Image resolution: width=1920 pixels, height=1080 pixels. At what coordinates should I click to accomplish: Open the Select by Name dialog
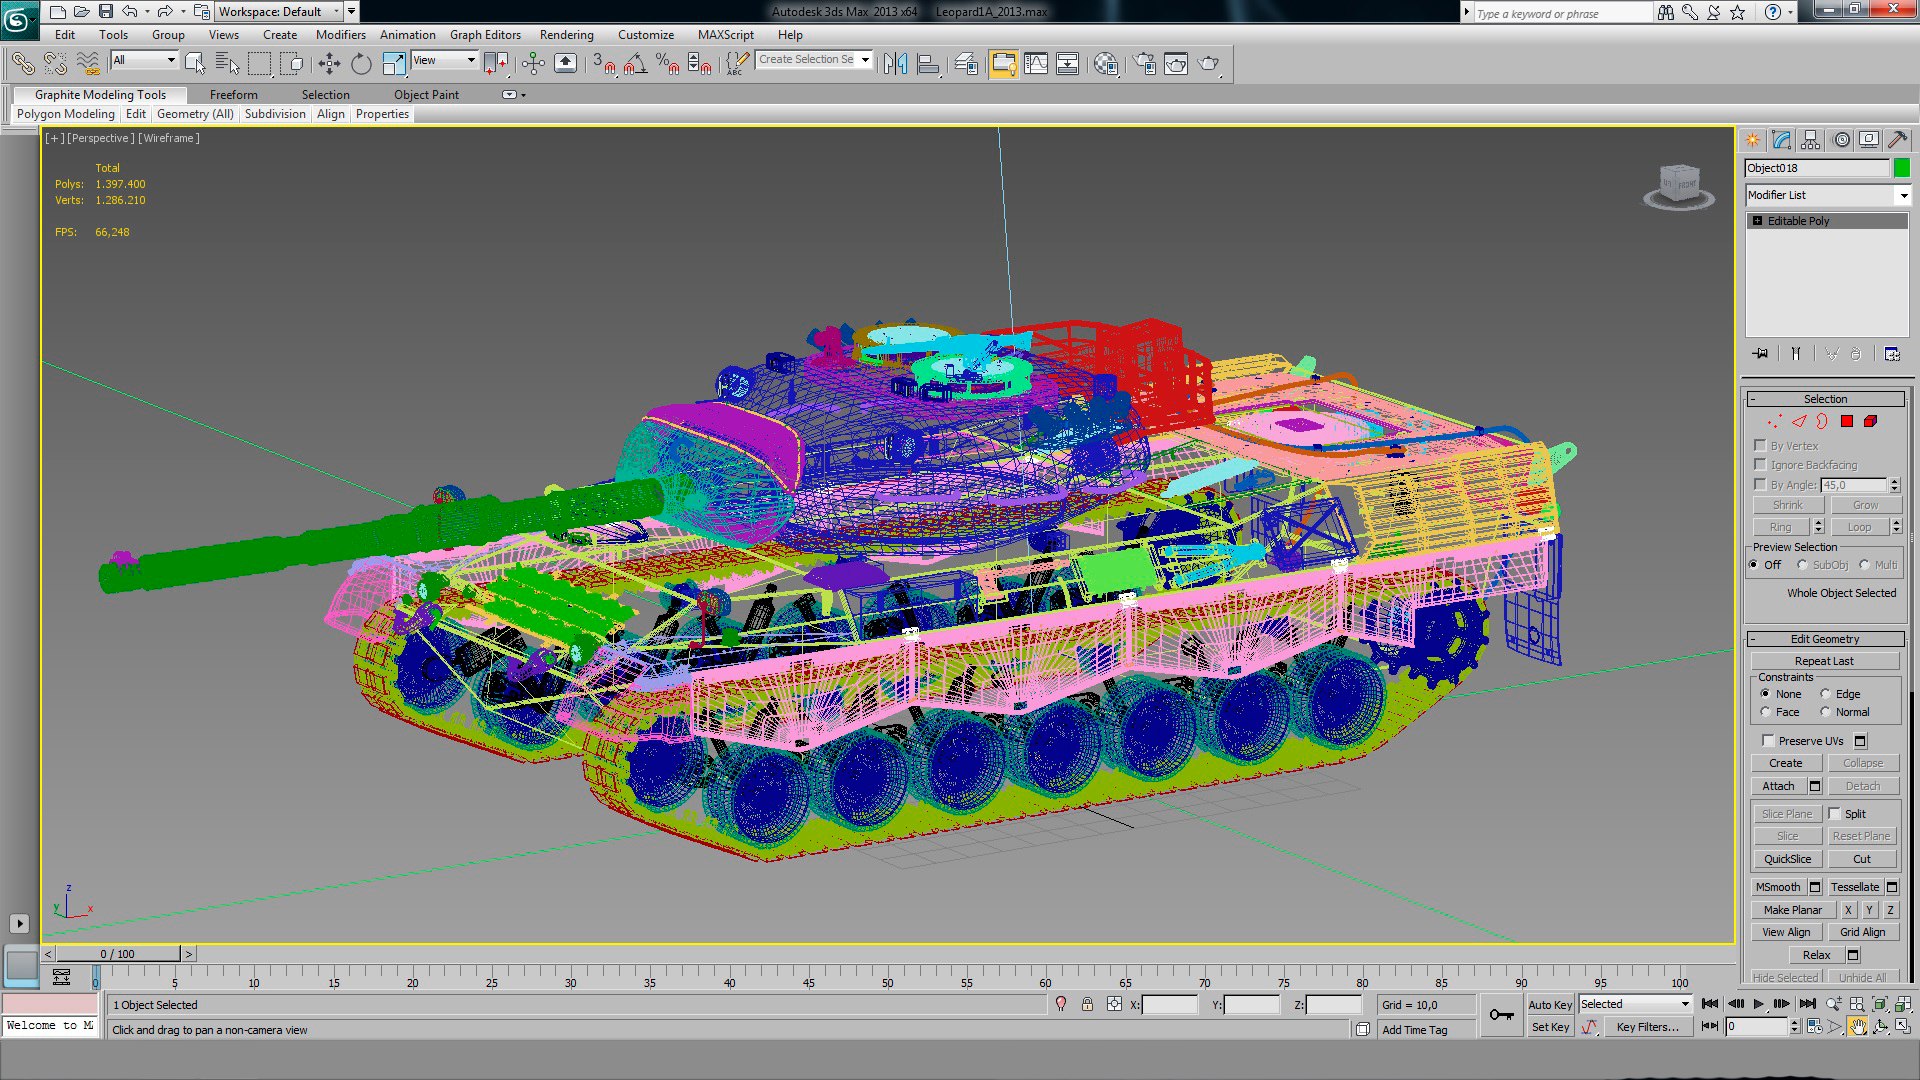tap(227, 64)
